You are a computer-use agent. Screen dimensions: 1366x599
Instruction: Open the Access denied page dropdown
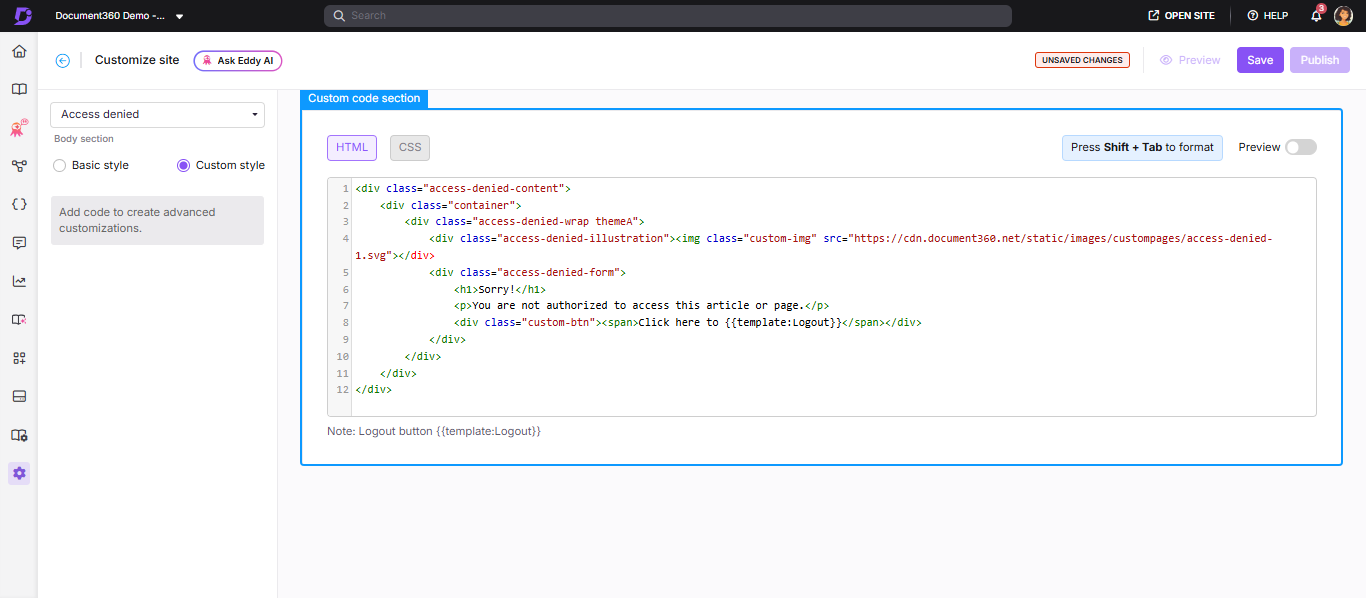(x=158, y=115)
